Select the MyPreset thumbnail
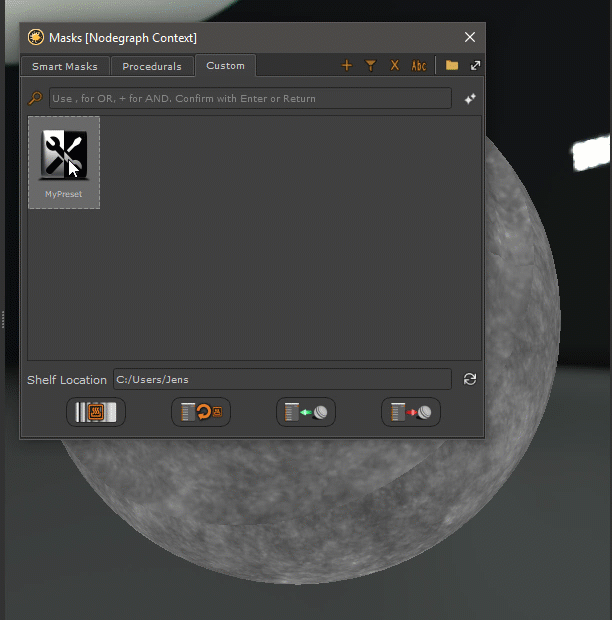Image resolution: width=612 pixels, height=620 pixels. 64,162
